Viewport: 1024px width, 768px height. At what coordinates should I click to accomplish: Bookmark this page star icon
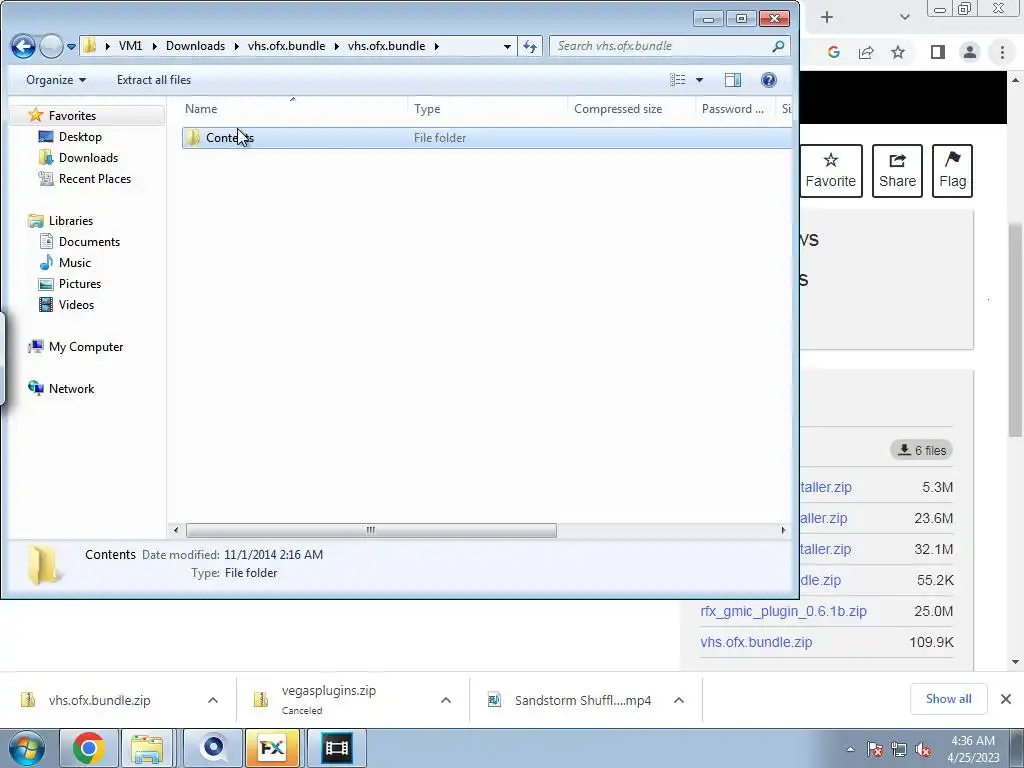898,52
